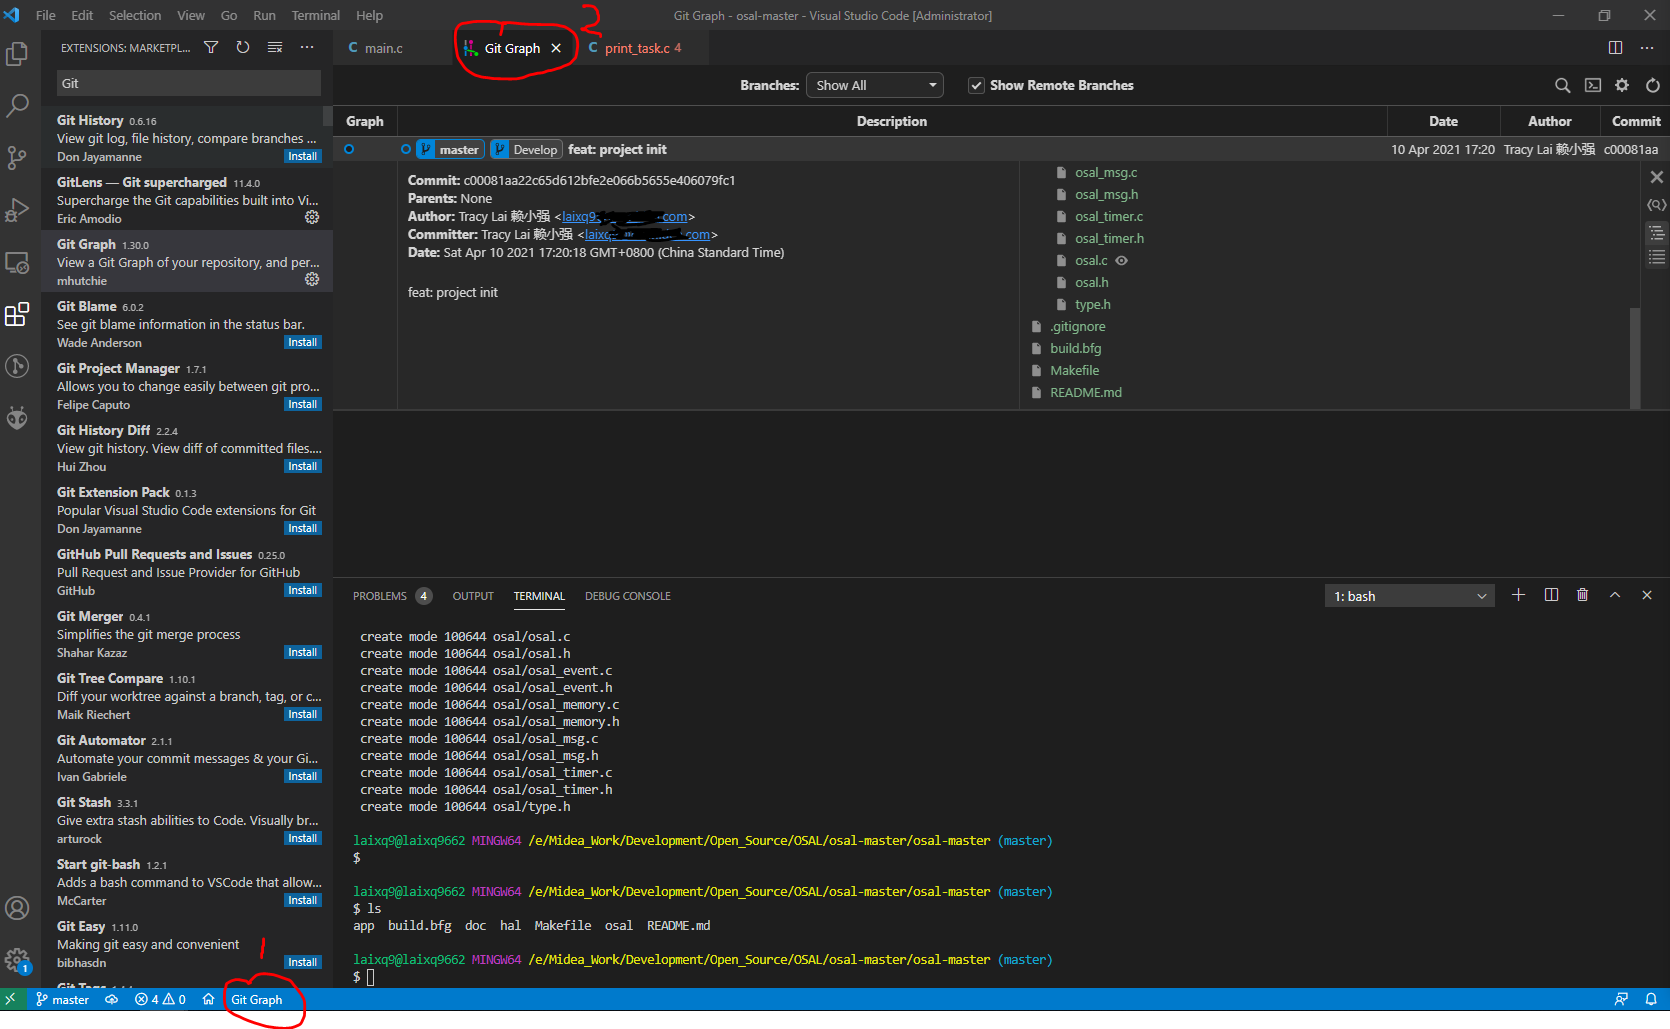Open the Selection menu

point(135,15)
